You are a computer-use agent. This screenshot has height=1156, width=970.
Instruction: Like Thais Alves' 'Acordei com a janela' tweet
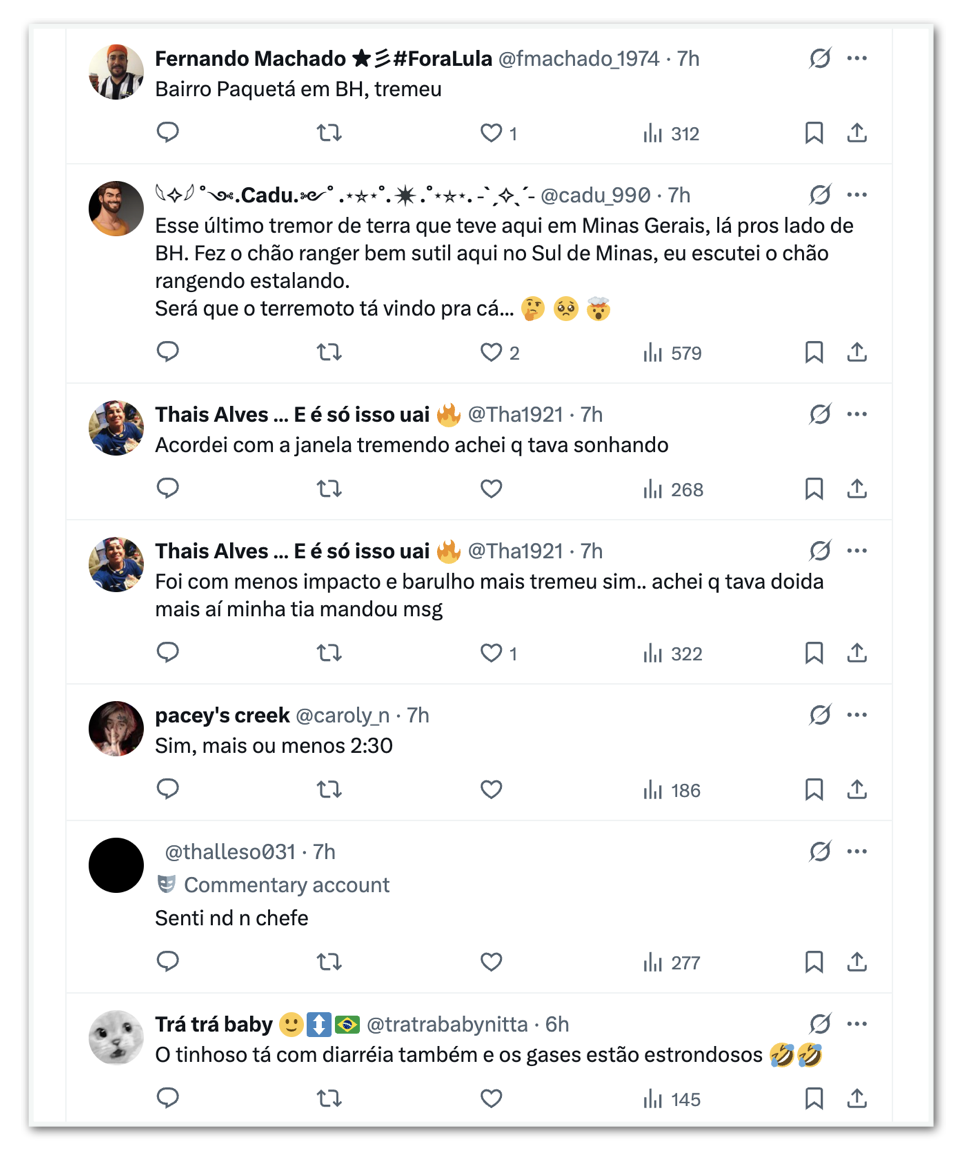coord(491,489)
